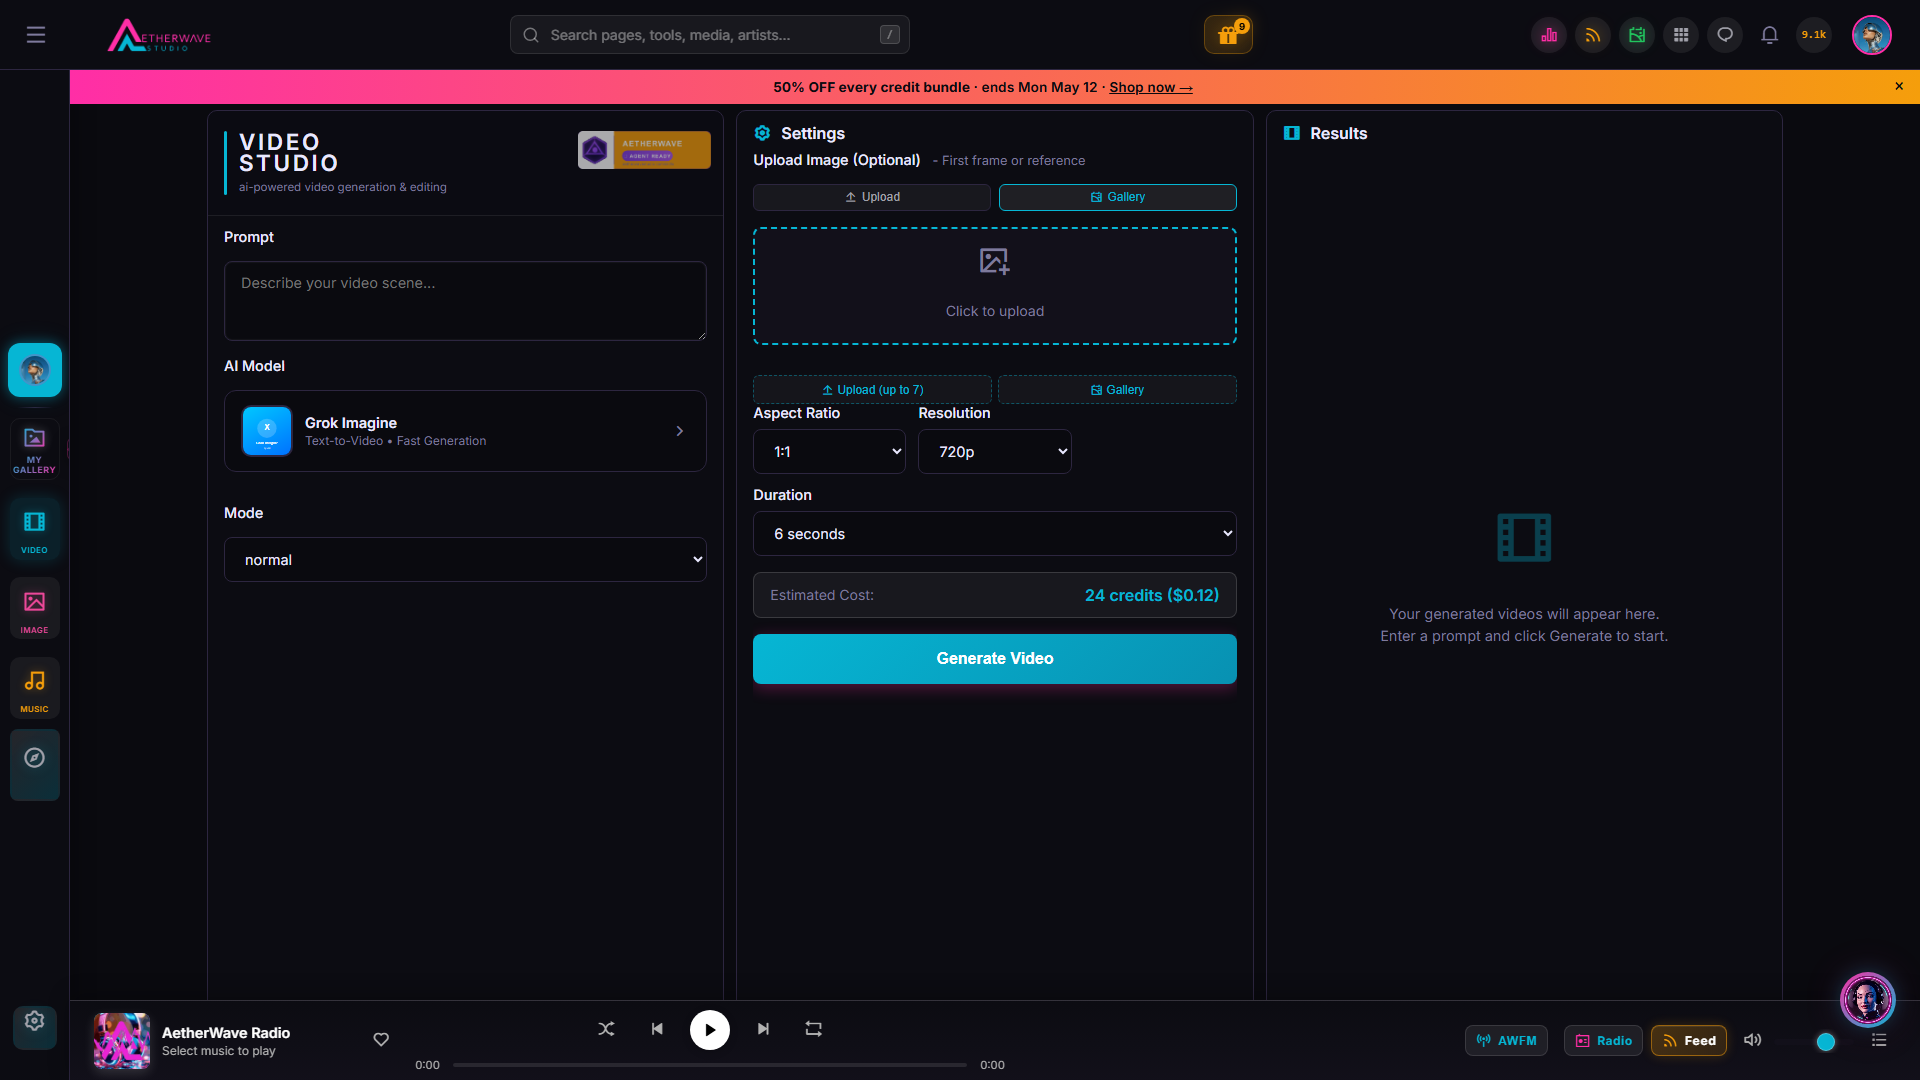This screenshot has height=1080, width=1920.
Task: Open the Resolution dropdown showing 720p
Action: click(x=995, y=452)
